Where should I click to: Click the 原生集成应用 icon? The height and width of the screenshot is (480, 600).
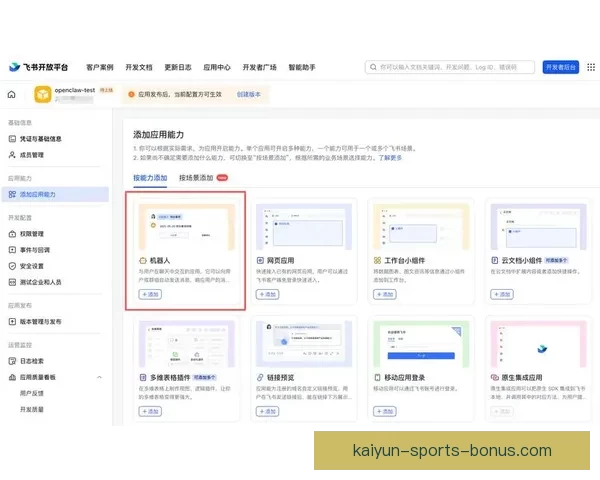(x=494, y=377)
